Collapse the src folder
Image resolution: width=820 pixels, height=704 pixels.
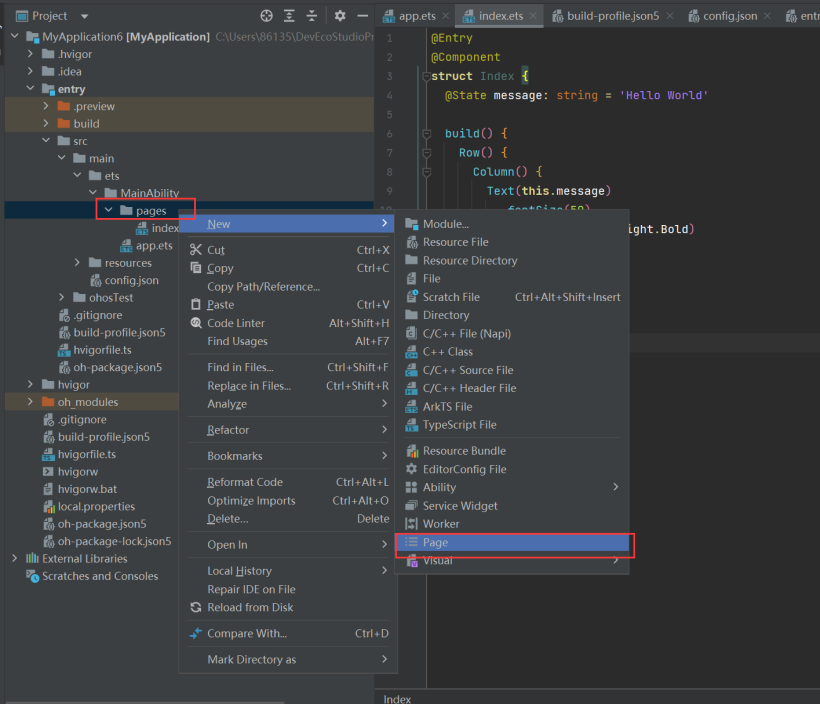tap(46, 141)
